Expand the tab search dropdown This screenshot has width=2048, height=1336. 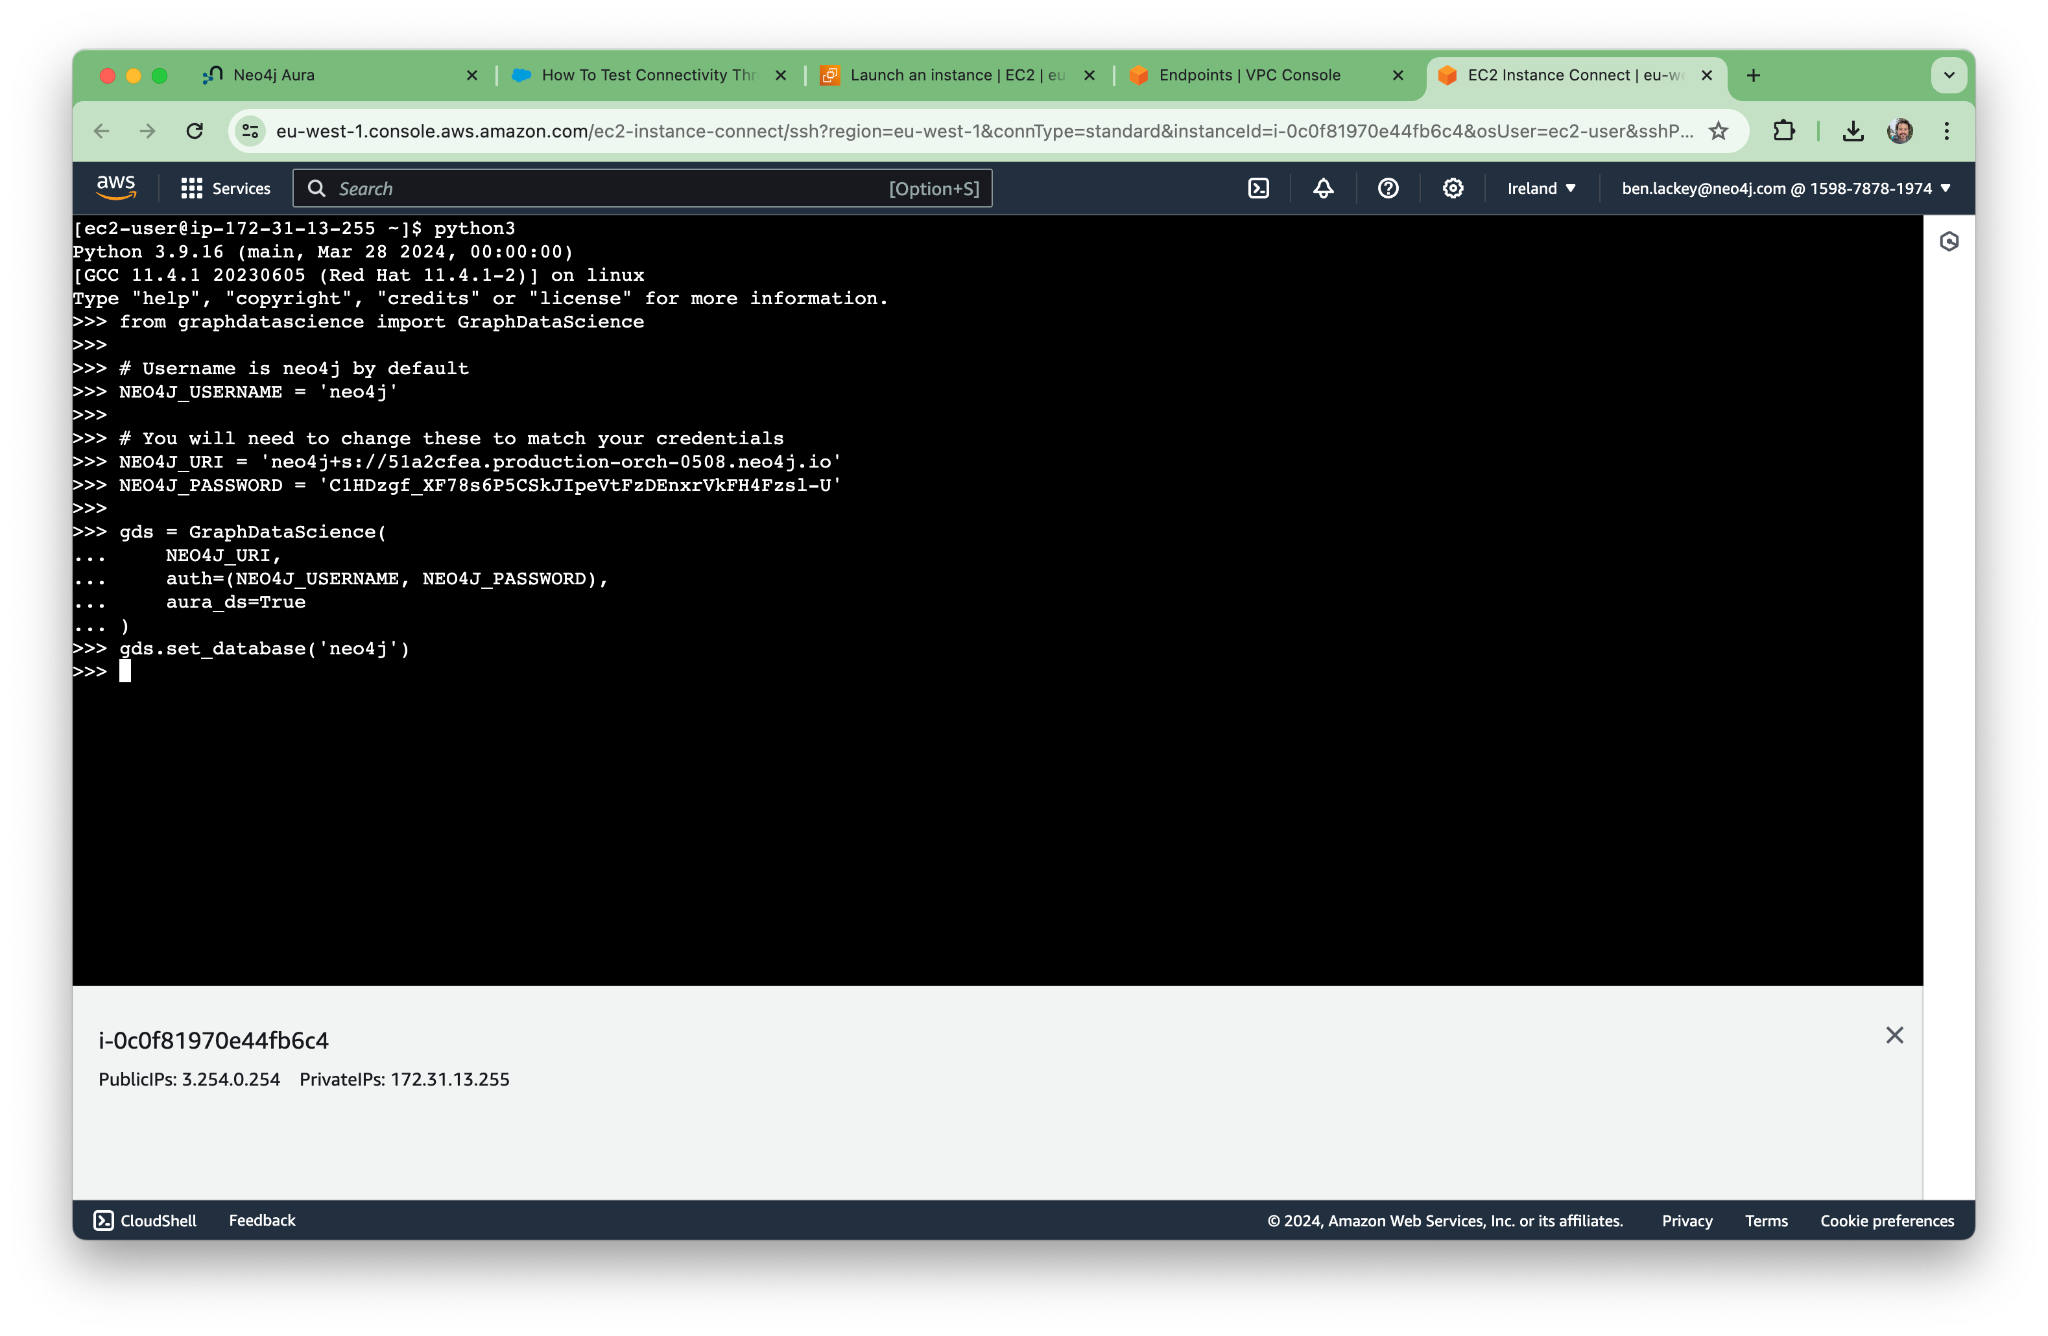coord(1949,75)
